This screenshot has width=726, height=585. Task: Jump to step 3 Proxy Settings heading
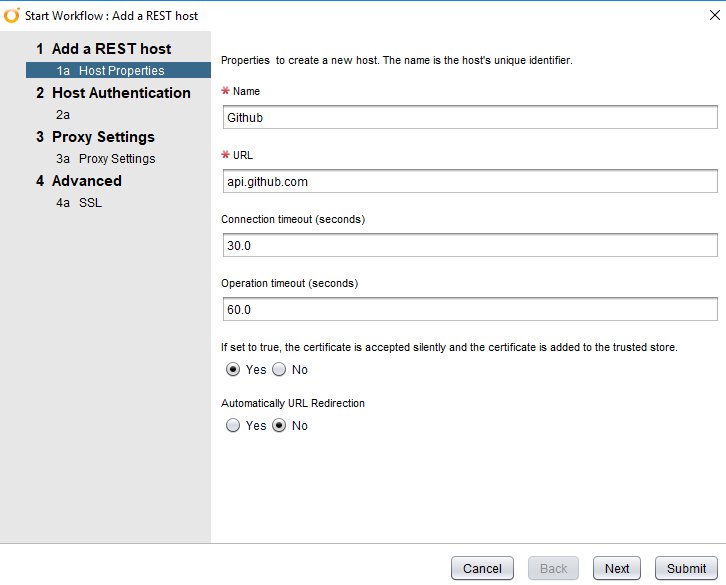pyautogui.click(x=95, y=137)
